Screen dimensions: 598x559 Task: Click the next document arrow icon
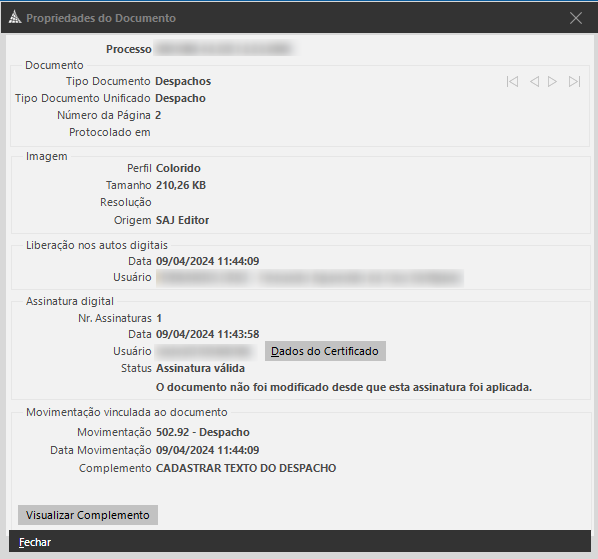click(552, 82)
